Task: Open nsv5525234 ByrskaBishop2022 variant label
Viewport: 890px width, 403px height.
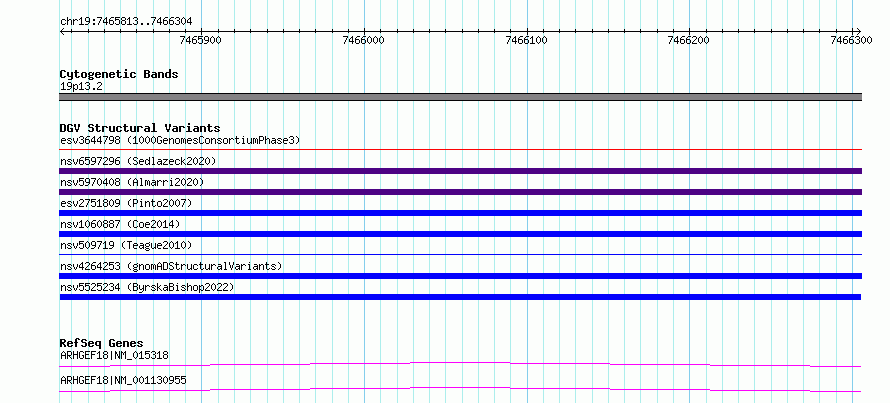Action: [x=147, y=287]
